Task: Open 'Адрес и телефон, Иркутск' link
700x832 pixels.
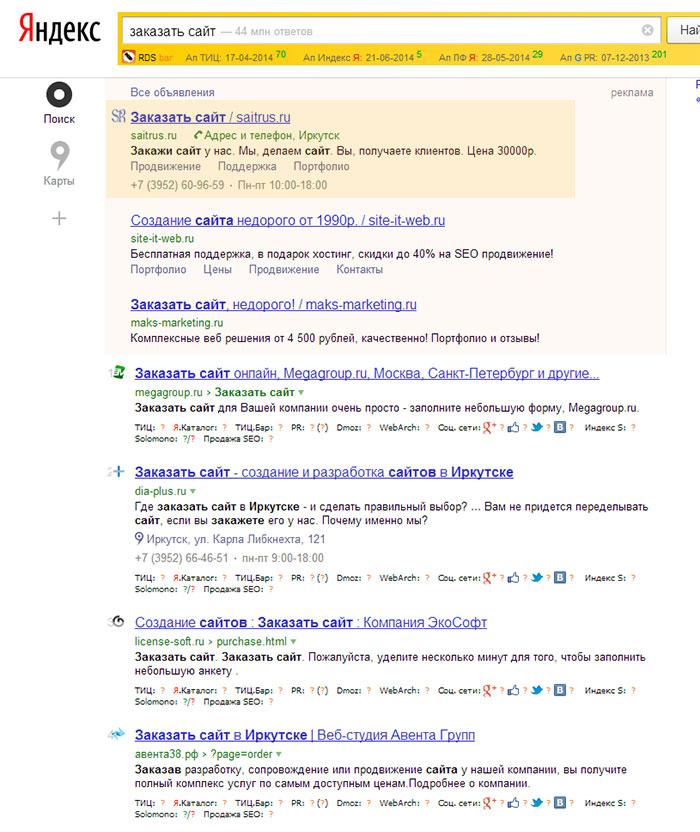Action: [x=267, y=135]
